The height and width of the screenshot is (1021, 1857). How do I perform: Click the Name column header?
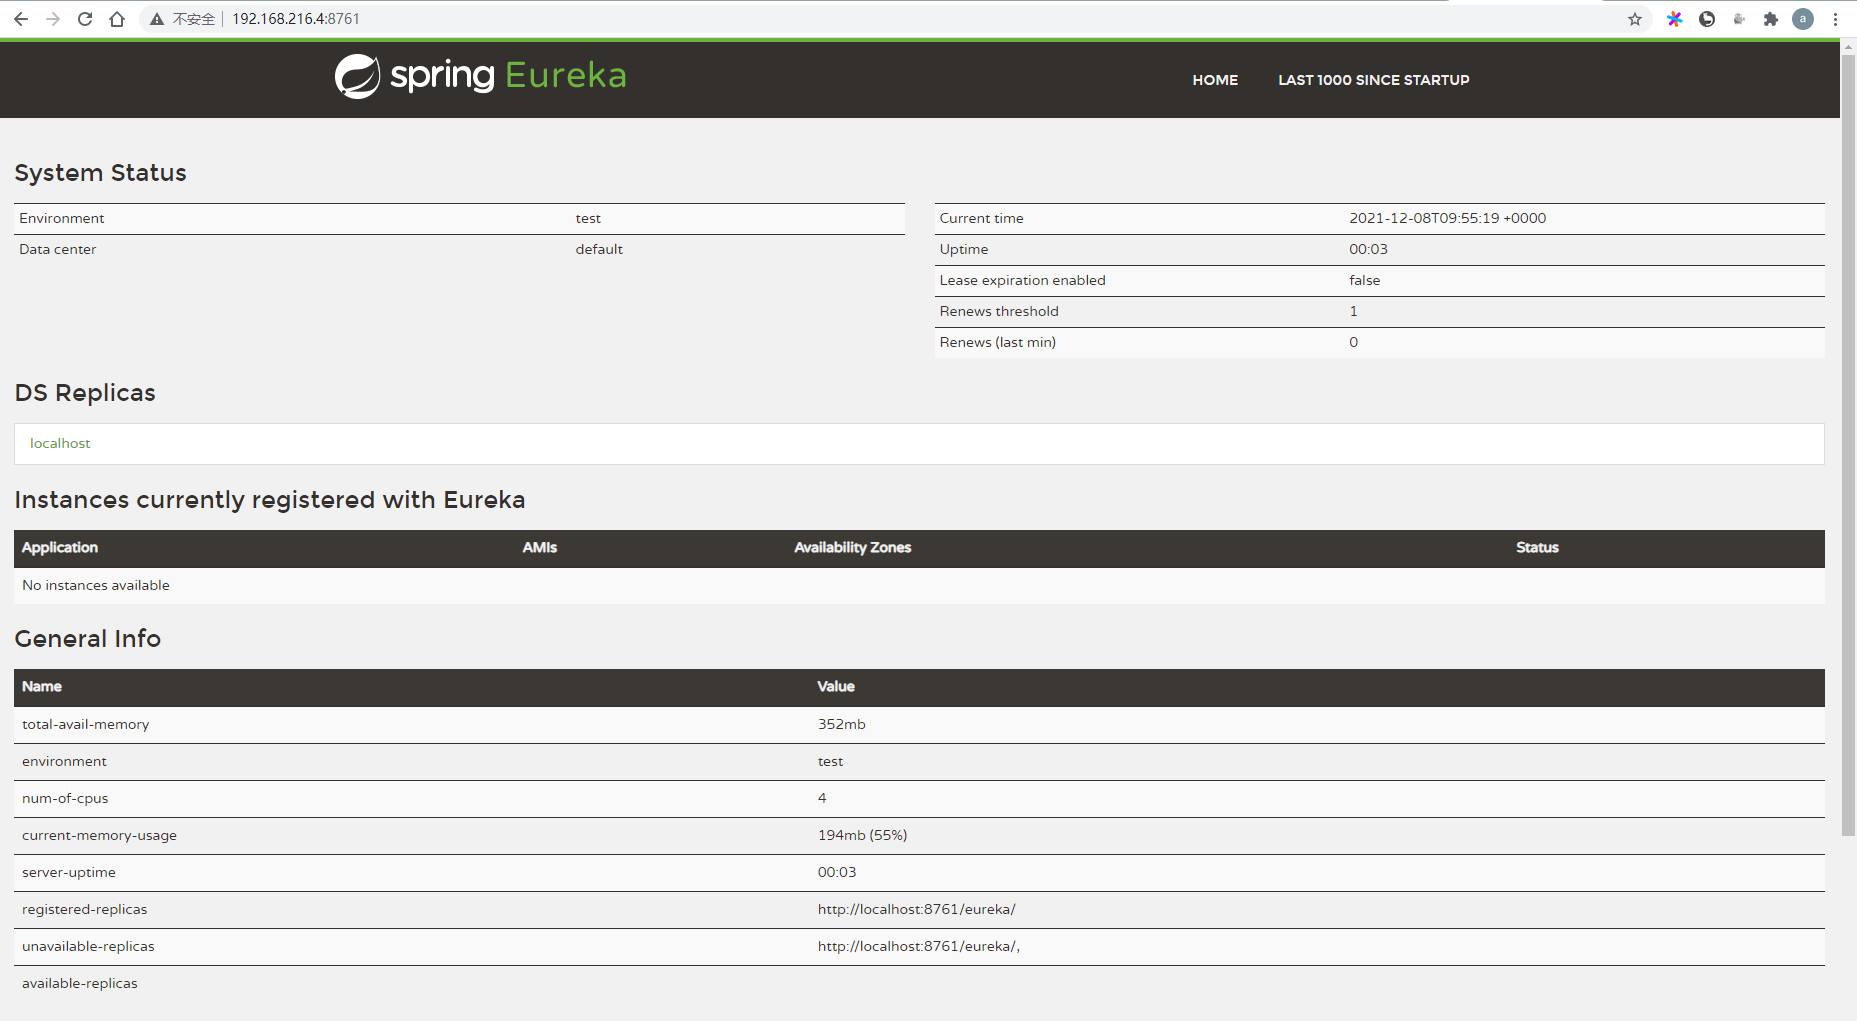(x=42, y=687)
